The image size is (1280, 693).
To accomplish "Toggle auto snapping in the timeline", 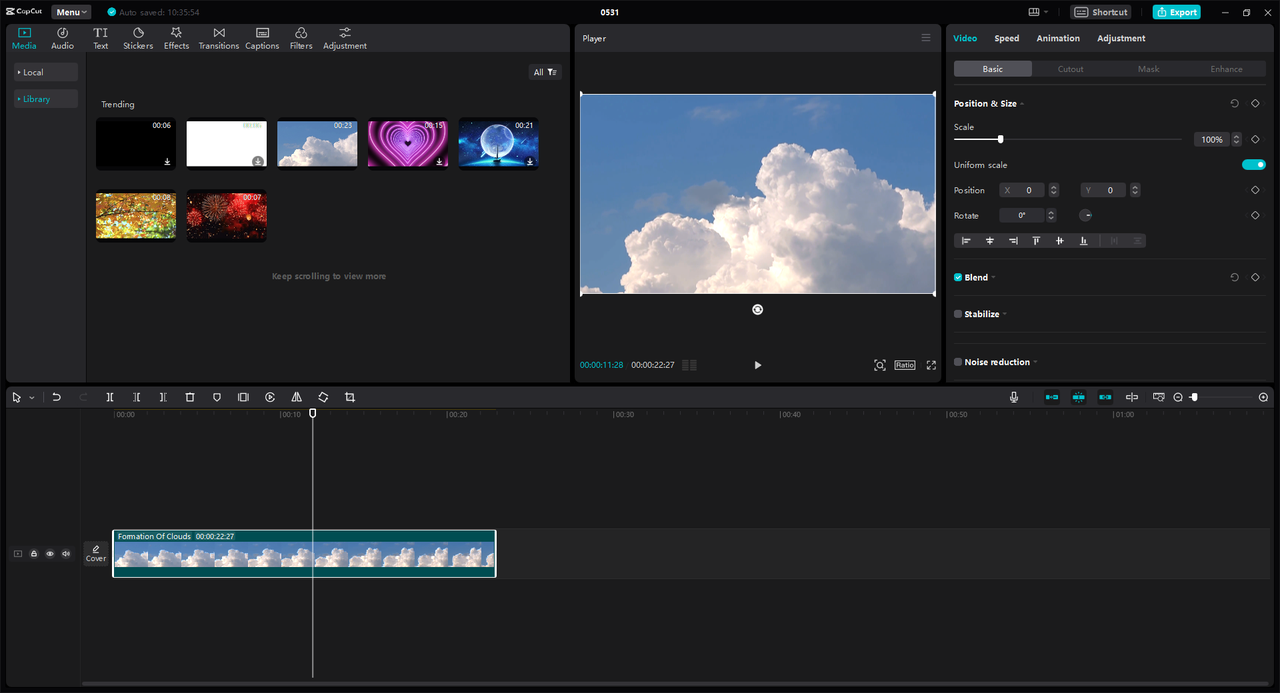I will [x=1079, y=397].
